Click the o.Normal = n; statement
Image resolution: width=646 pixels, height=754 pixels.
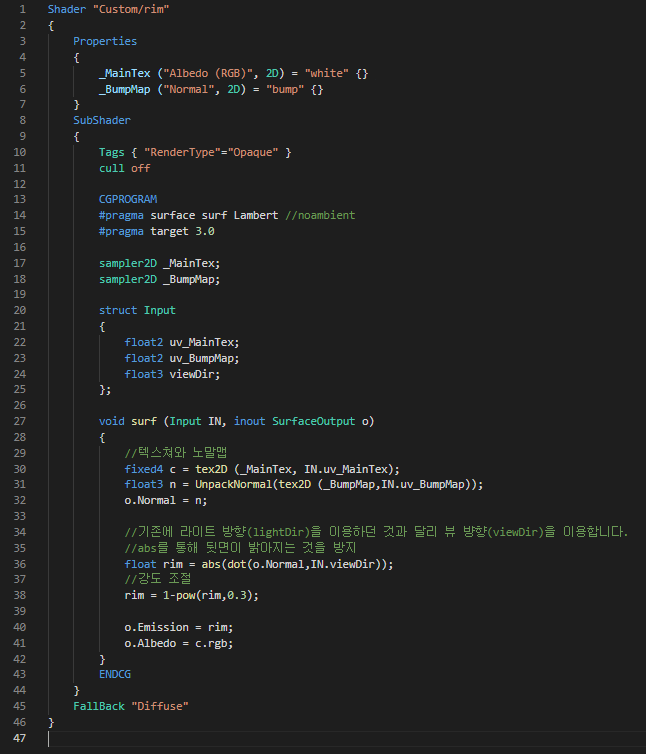coord(166,501)
